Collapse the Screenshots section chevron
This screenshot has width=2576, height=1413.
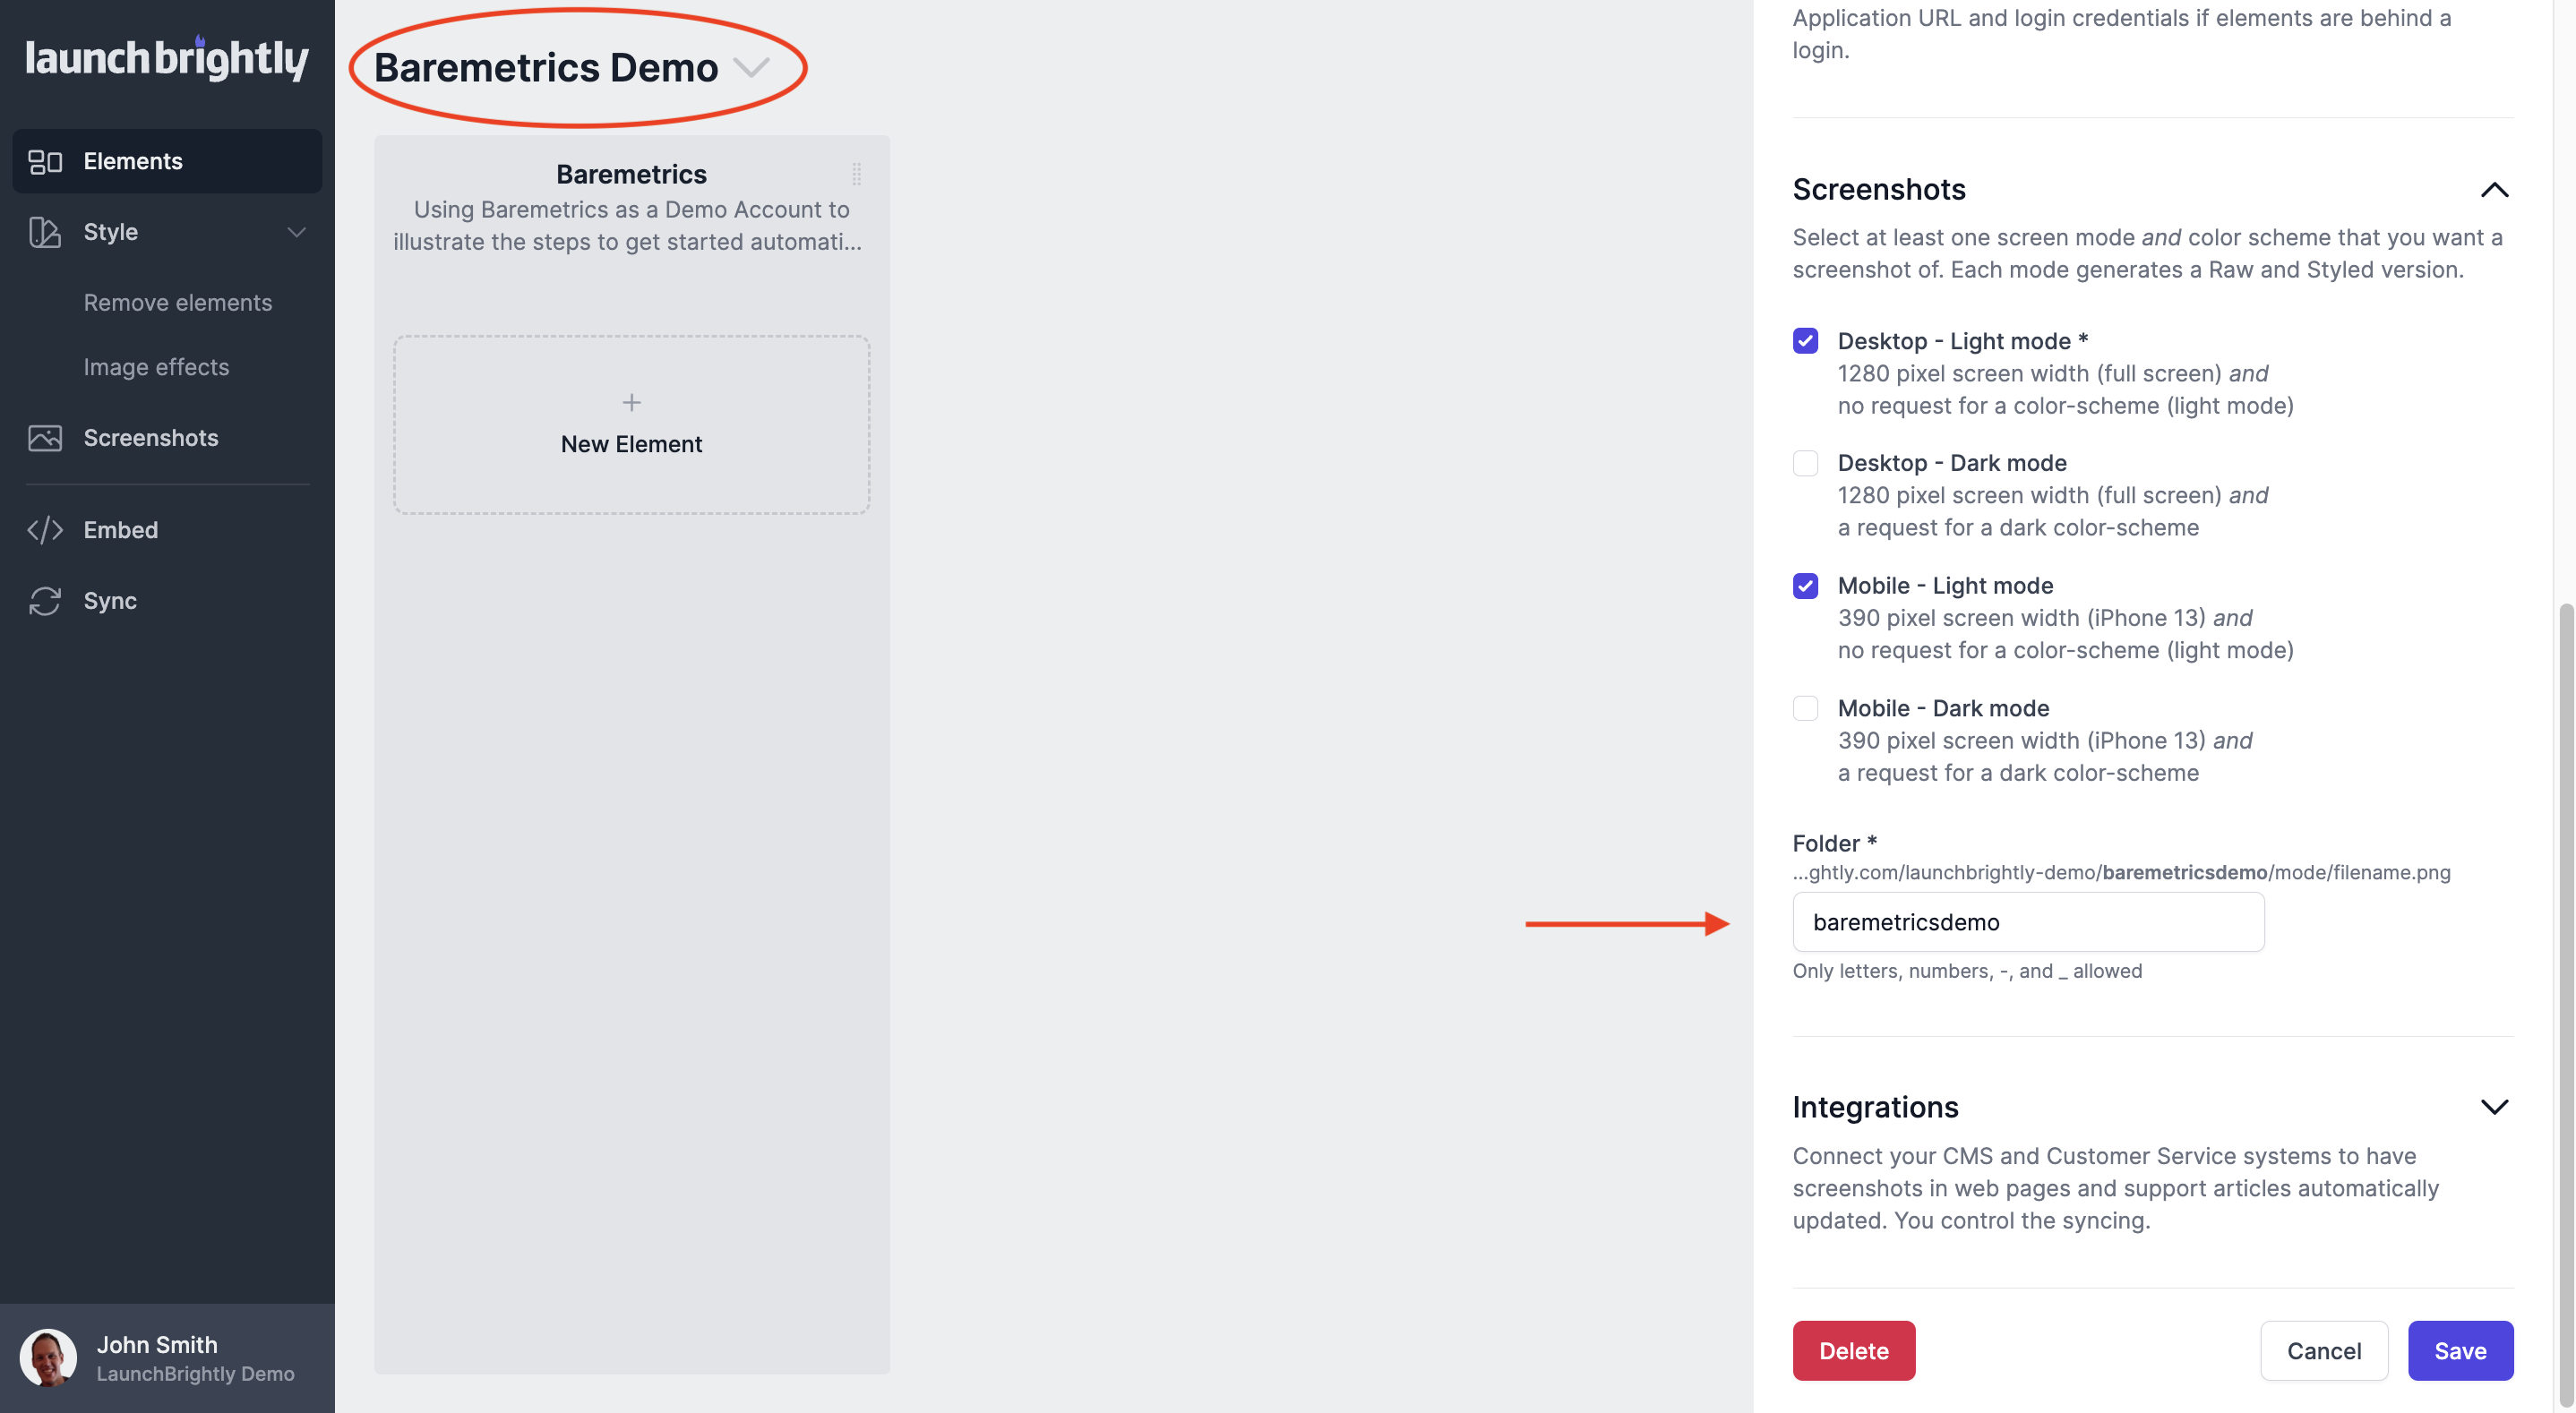point(2494,190)
